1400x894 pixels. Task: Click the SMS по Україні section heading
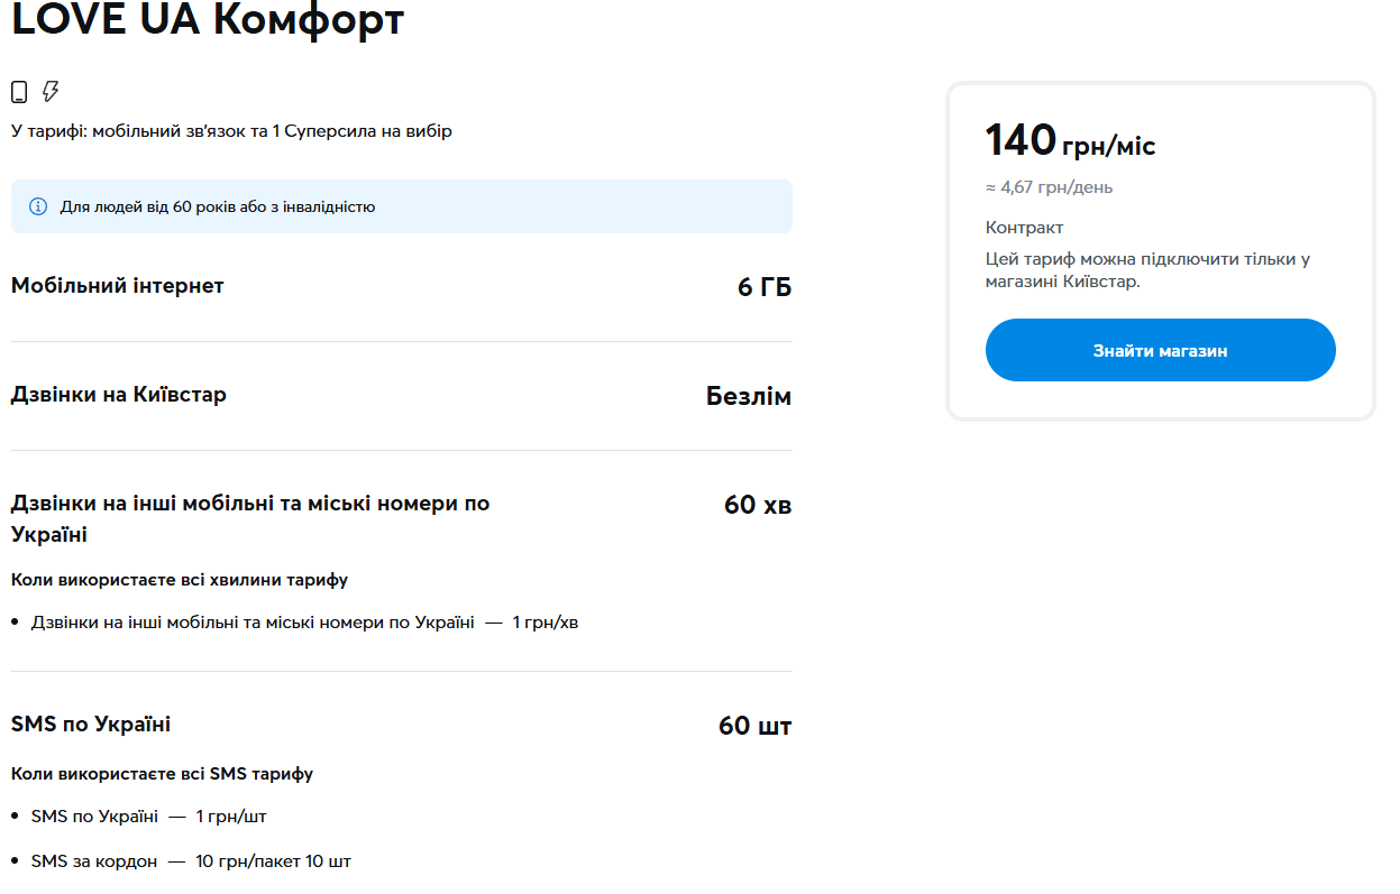[90, 724]
